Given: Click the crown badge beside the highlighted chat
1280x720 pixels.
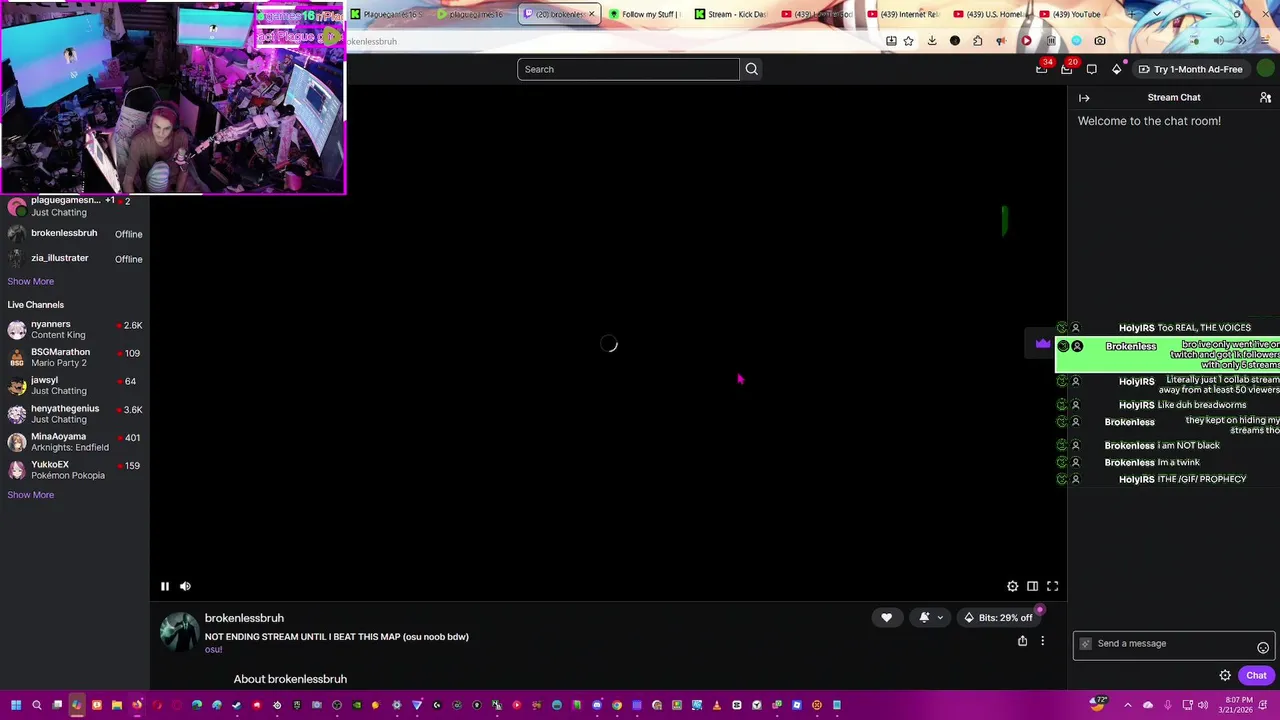Looking at the screenshot, I should coord(1043,344).
